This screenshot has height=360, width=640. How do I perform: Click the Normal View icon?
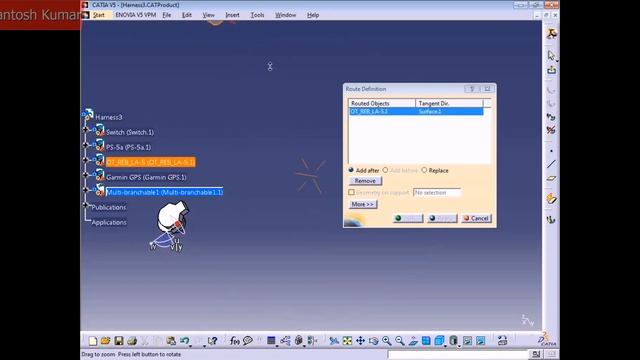point(413,341)
